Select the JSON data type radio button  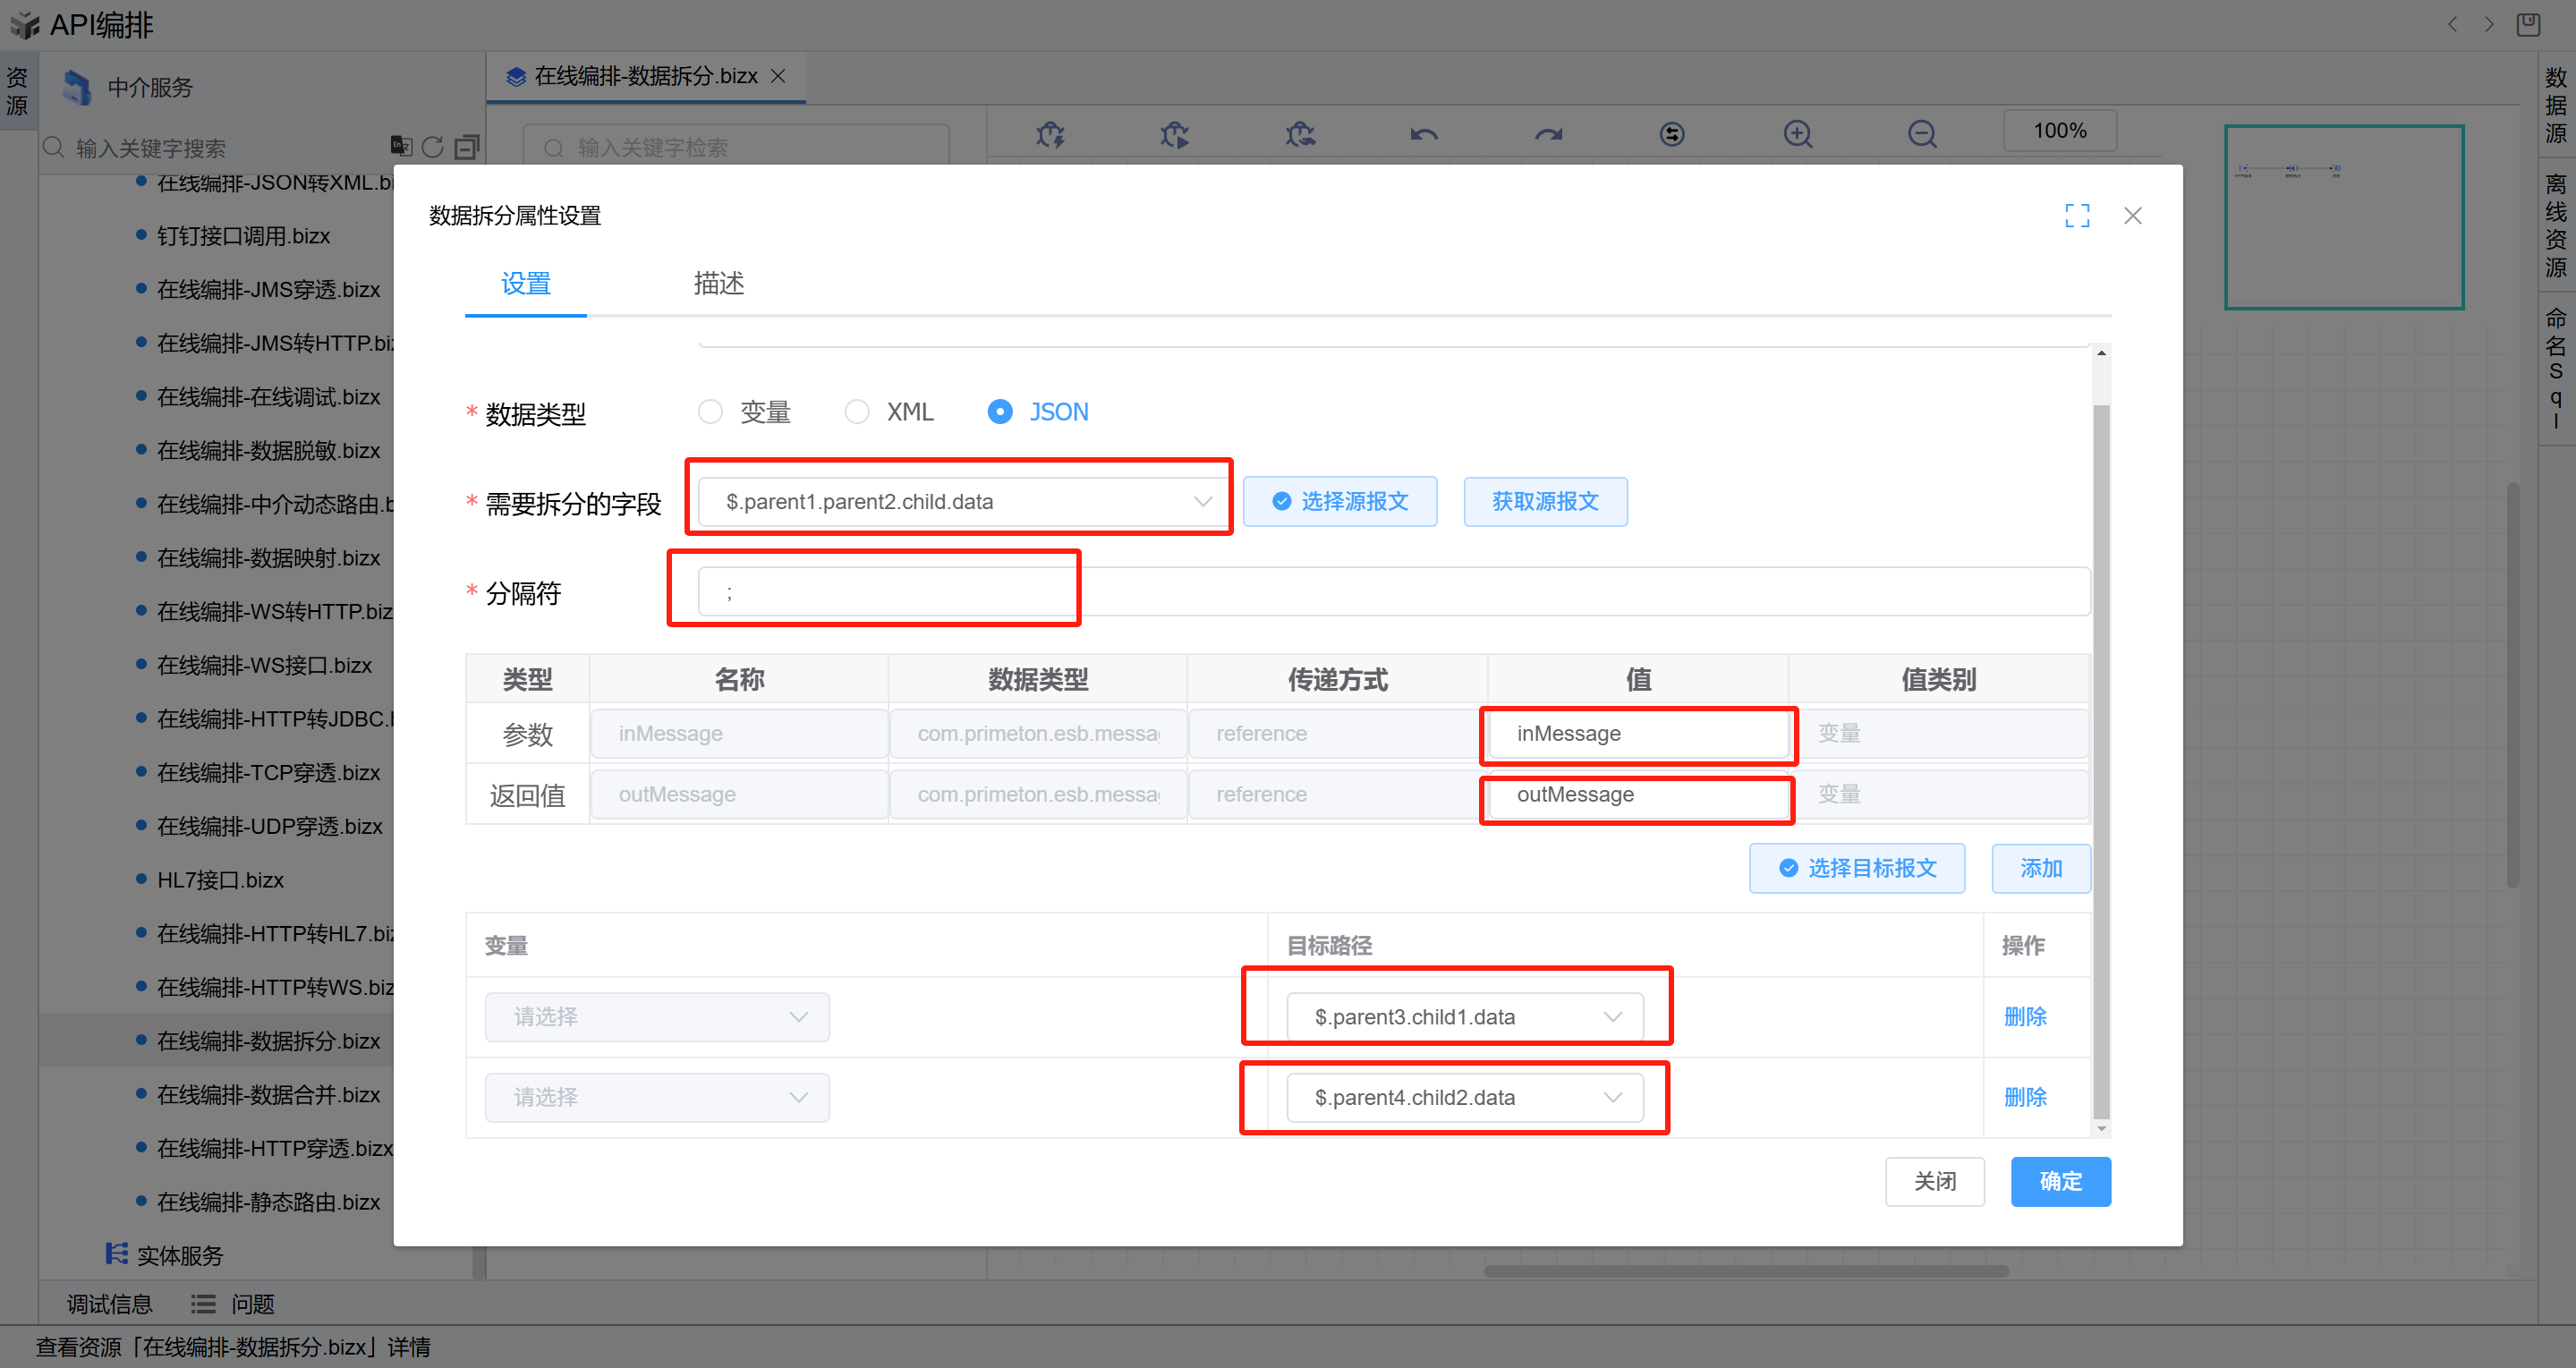1000,412
